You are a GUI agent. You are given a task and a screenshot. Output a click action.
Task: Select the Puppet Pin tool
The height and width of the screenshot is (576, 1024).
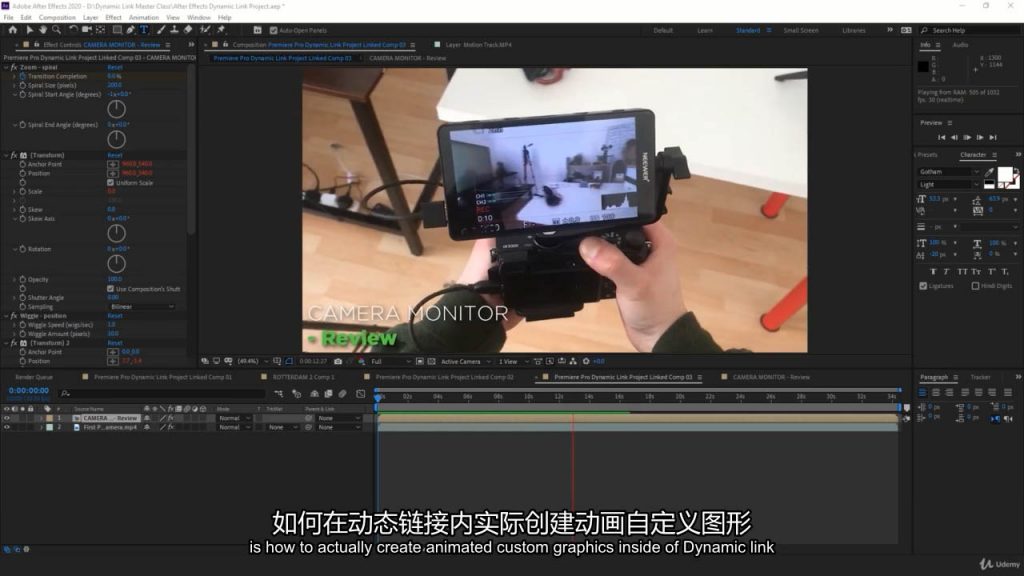click(x=221, y=30)
